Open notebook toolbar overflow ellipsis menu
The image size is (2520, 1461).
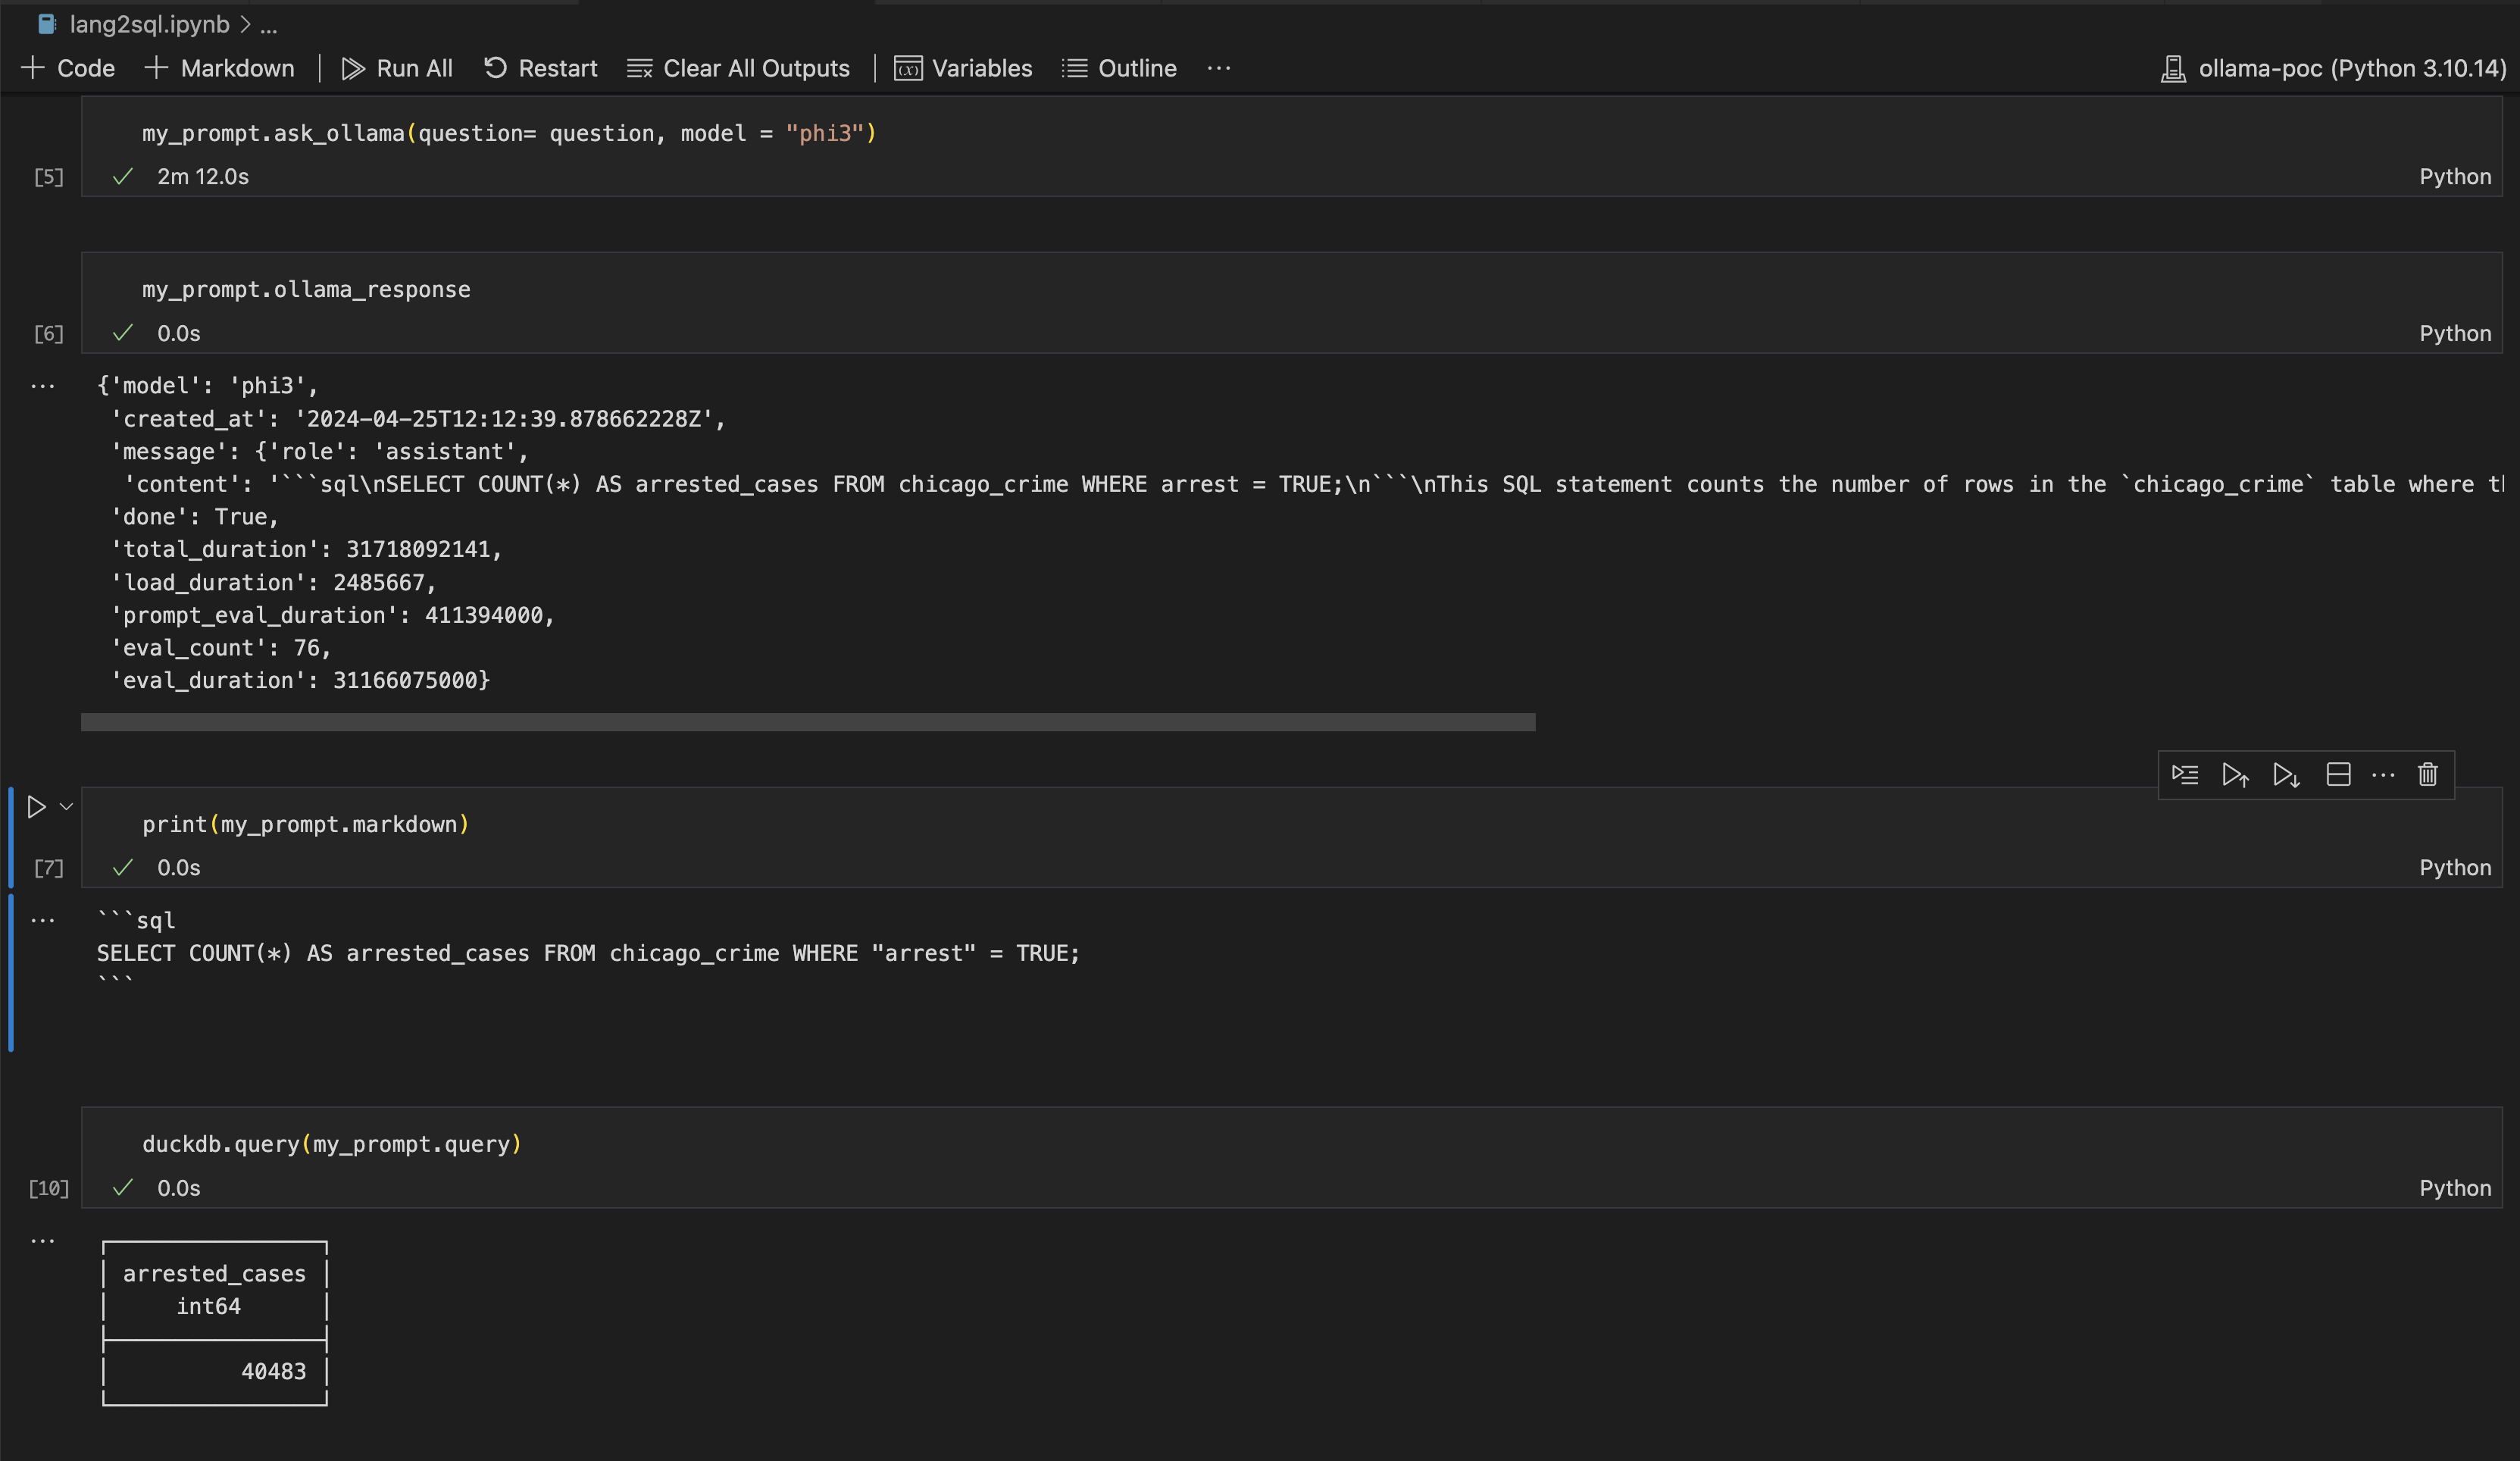pos(1218,68)
